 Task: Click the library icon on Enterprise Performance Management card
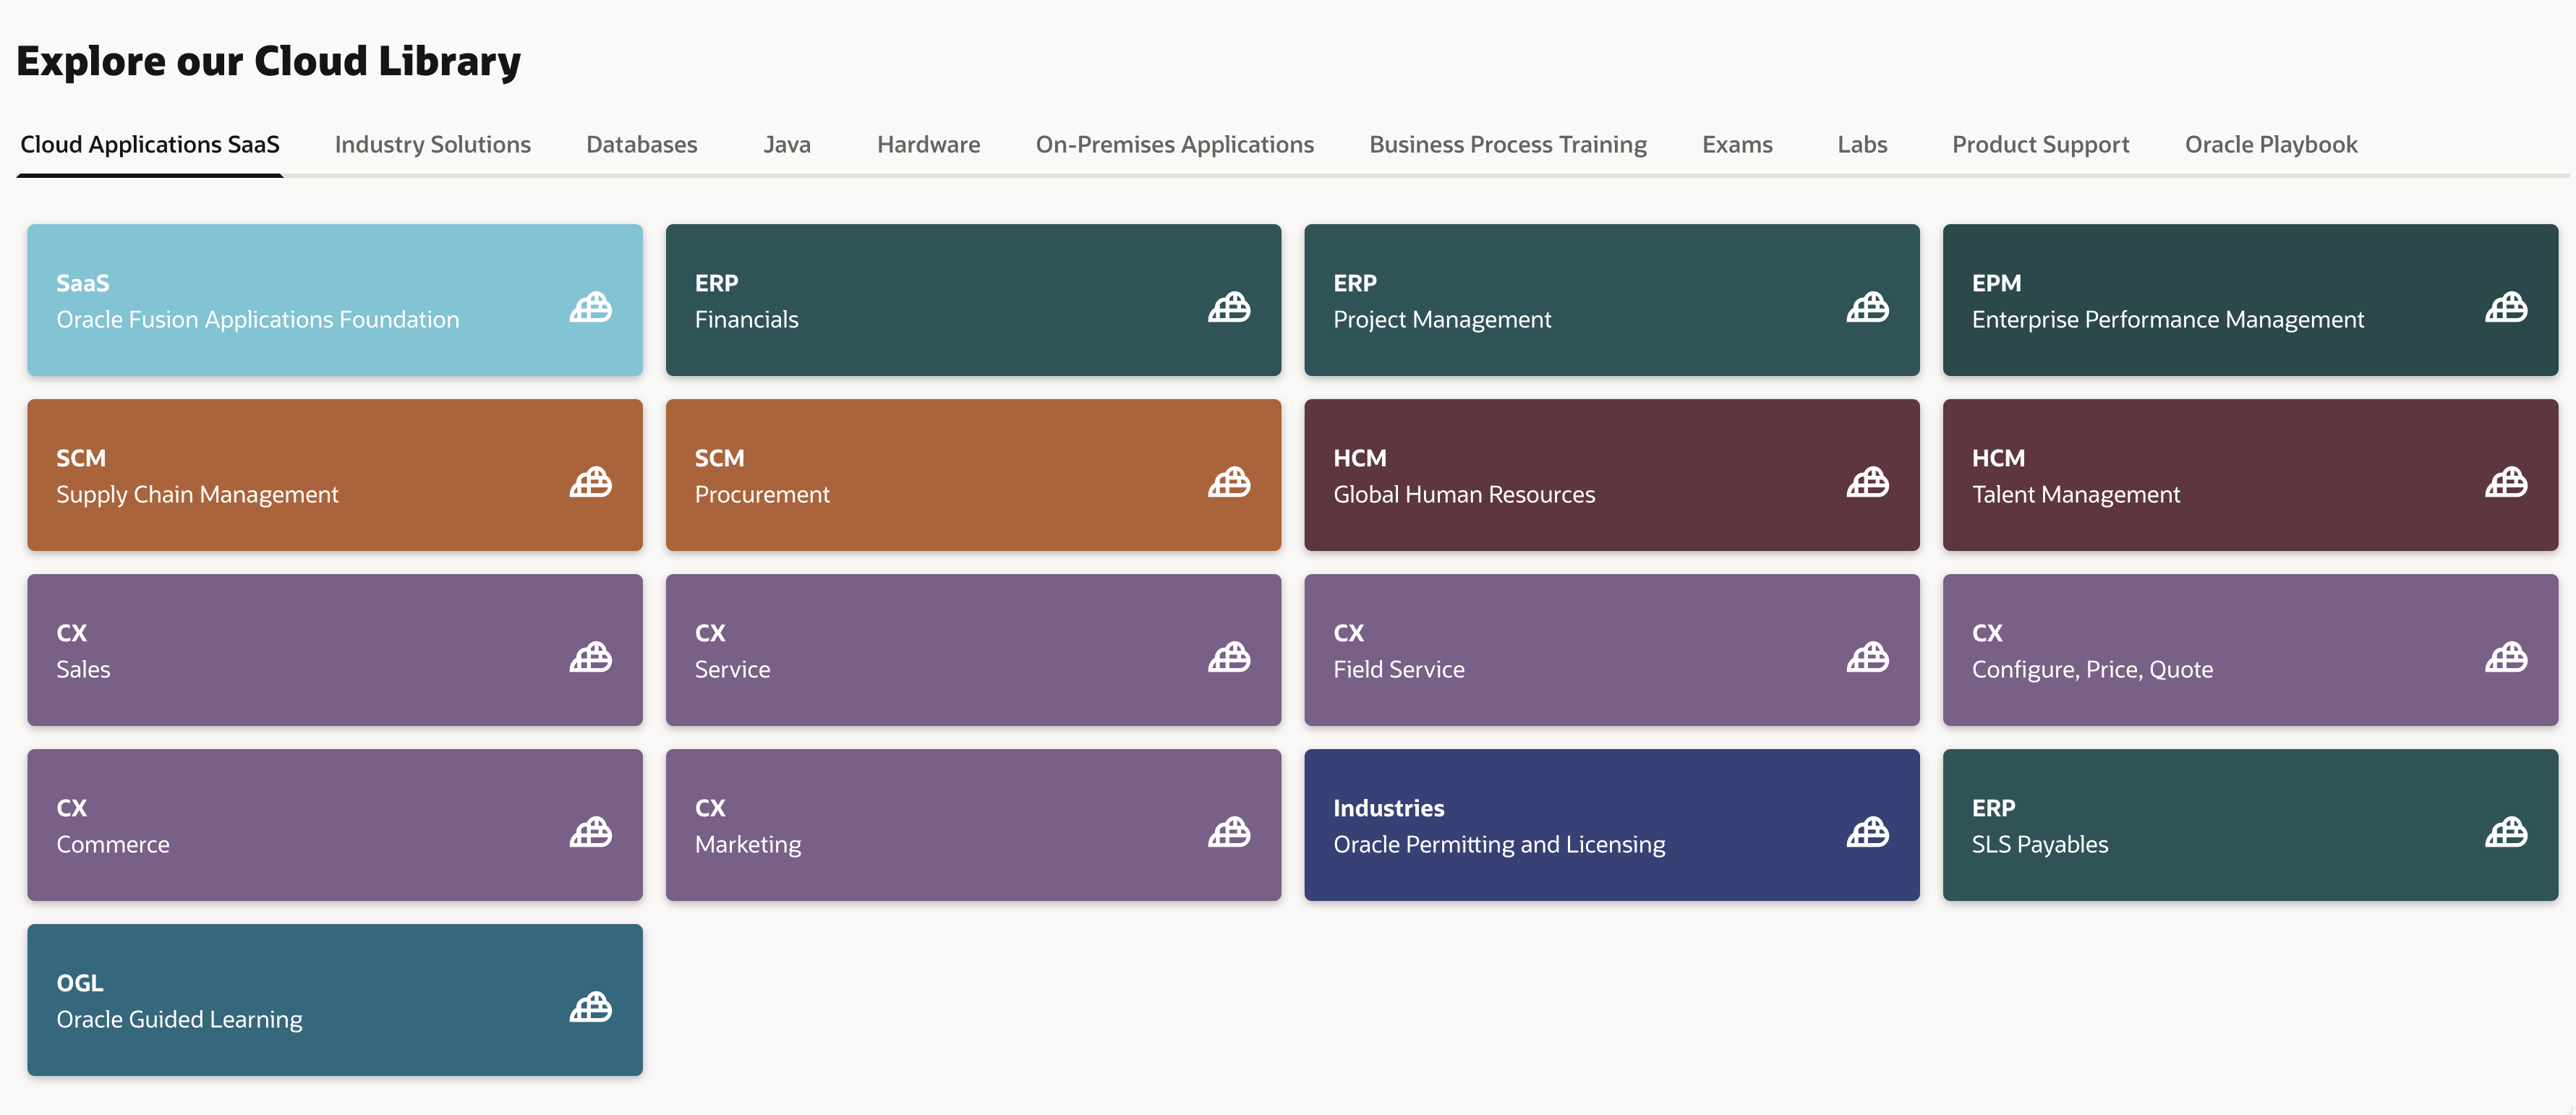pyautogui.click(x=2506, y=307)
